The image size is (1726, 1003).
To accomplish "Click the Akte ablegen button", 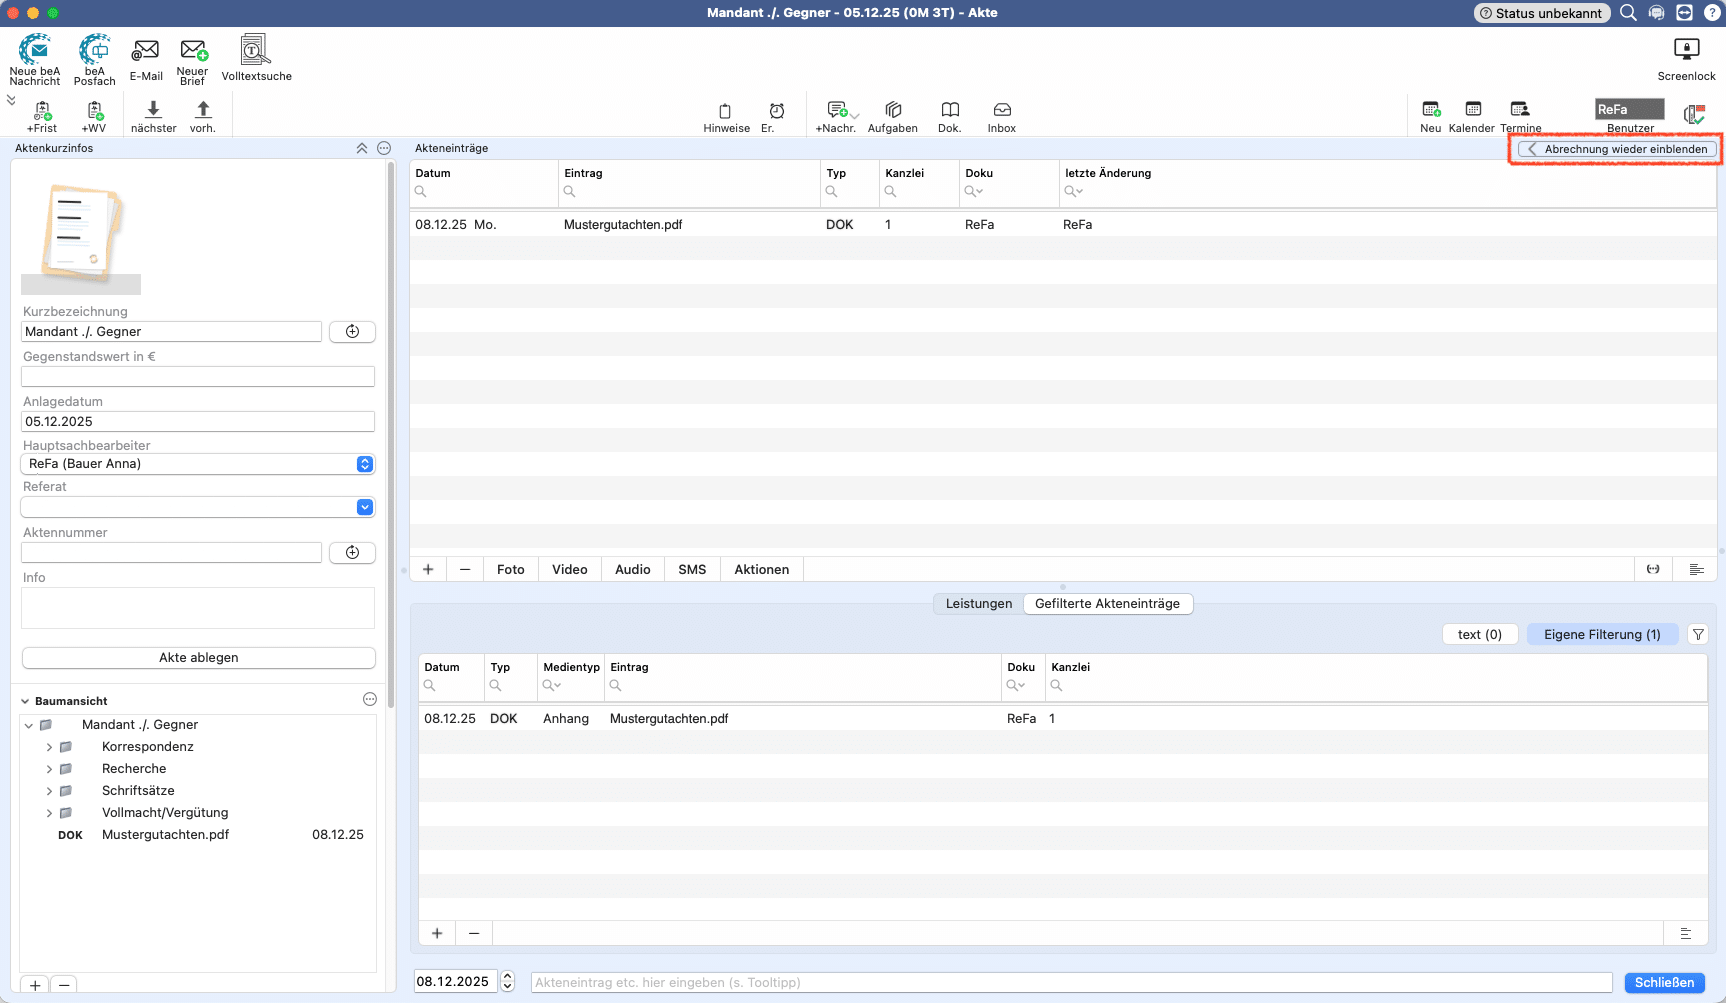I will tap(198, 658).
